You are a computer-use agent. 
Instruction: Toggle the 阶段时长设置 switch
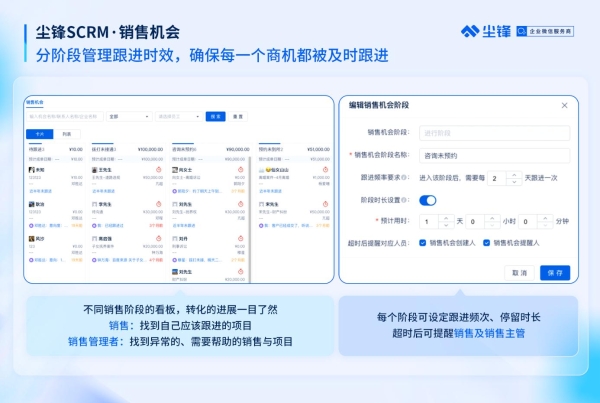(x=428, y=200)
